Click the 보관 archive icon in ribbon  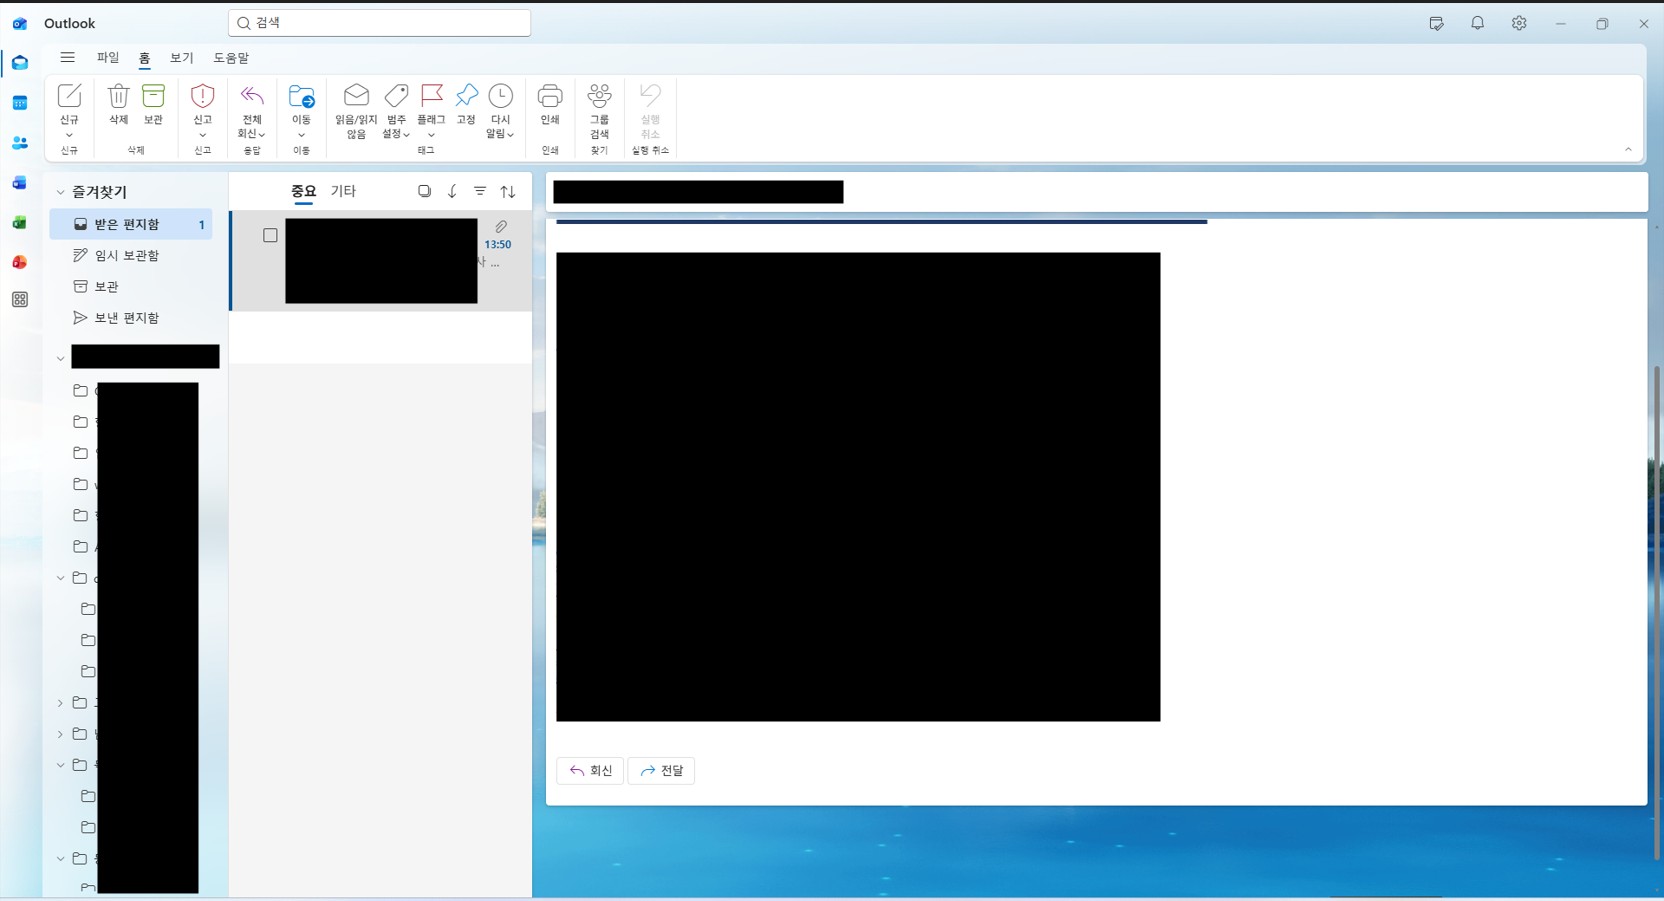click(x=153, y=96)
